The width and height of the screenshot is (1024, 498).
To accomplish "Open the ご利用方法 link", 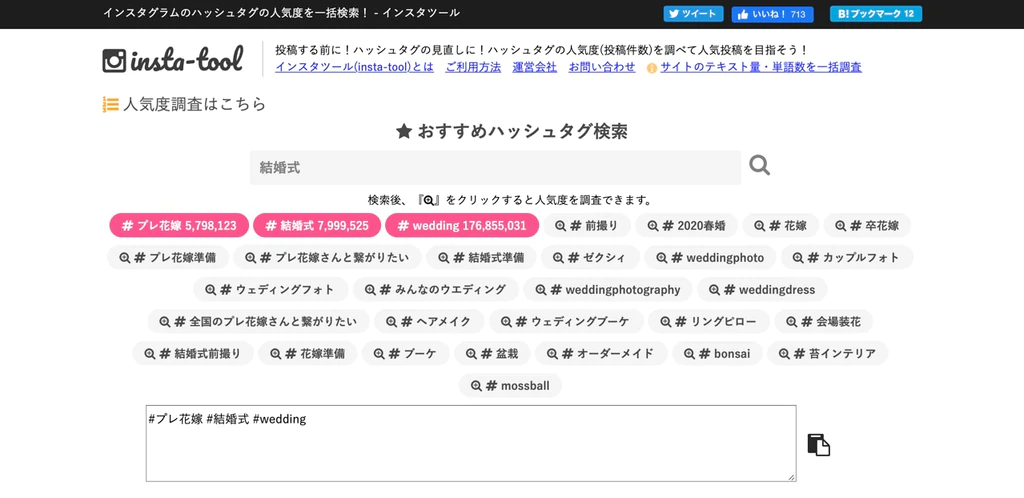I will [x=473, y=67].
